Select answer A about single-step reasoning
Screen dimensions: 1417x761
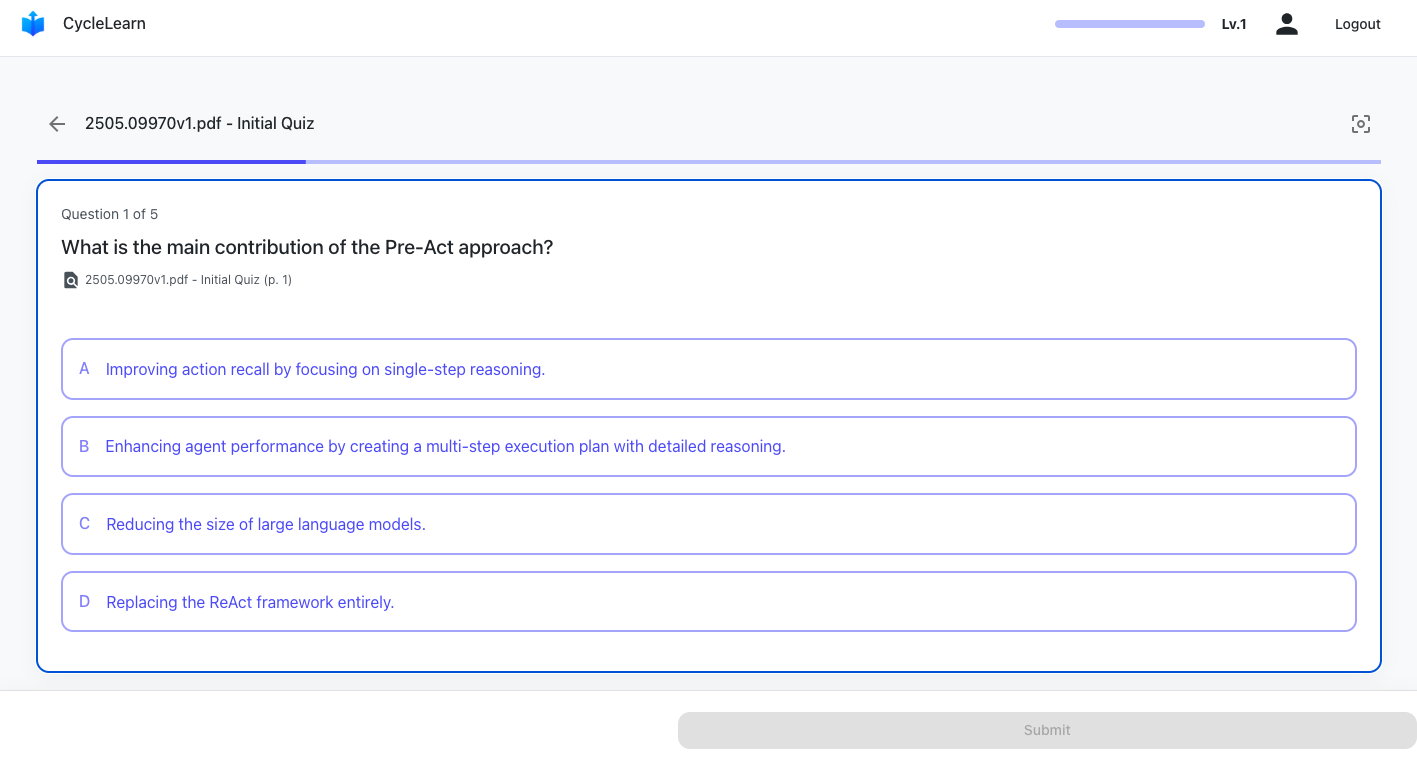(x=708, y=369)
